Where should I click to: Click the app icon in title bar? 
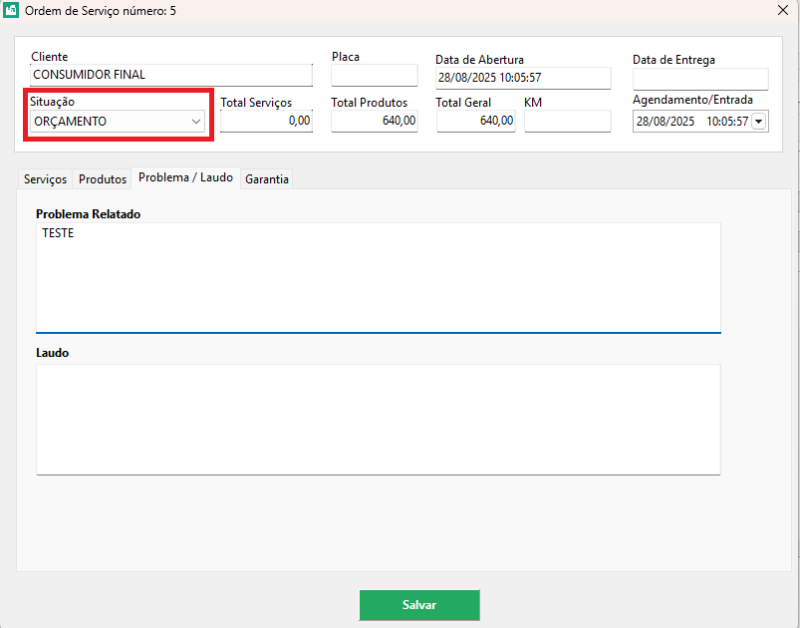[11, 10]
